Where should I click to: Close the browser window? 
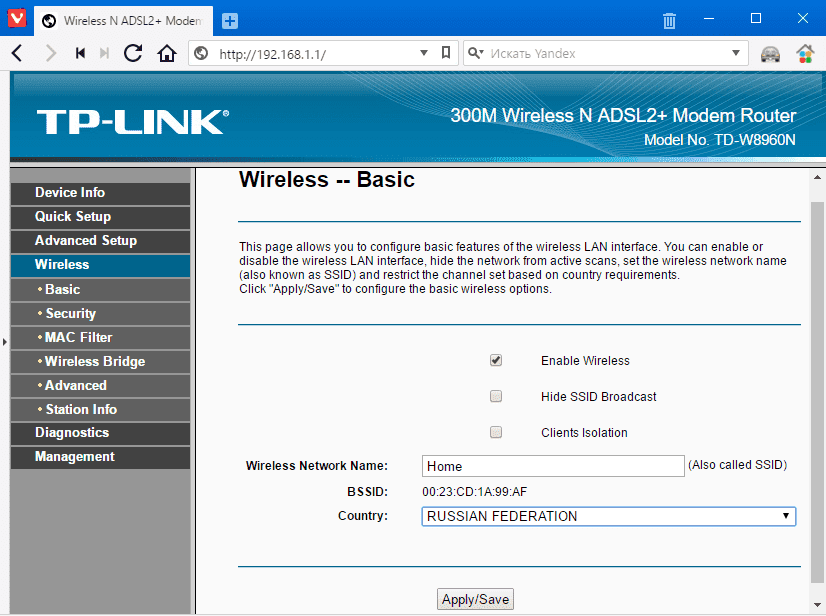(803, 18)
